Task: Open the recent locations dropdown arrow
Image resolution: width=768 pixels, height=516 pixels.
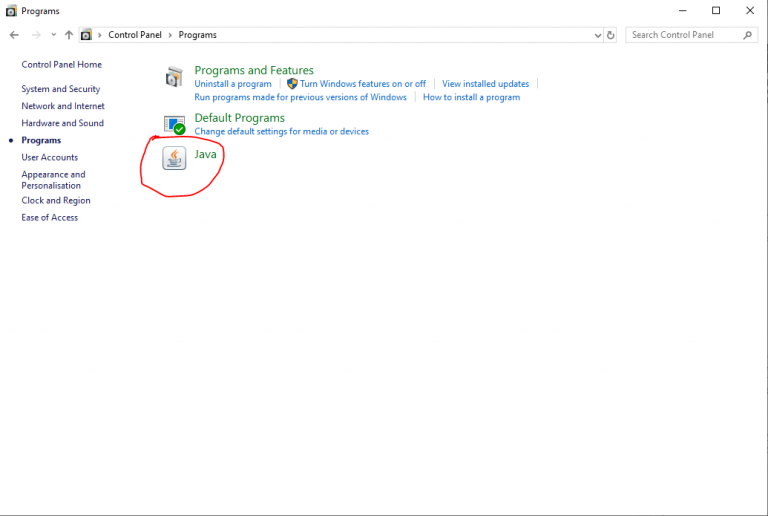Action: click(x=53, y=35)
